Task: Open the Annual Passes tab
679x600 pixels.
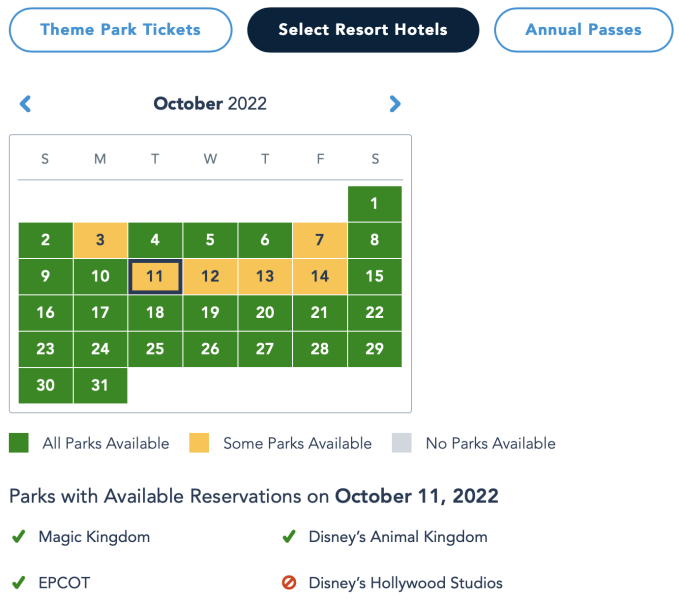Action: (583, 30)
